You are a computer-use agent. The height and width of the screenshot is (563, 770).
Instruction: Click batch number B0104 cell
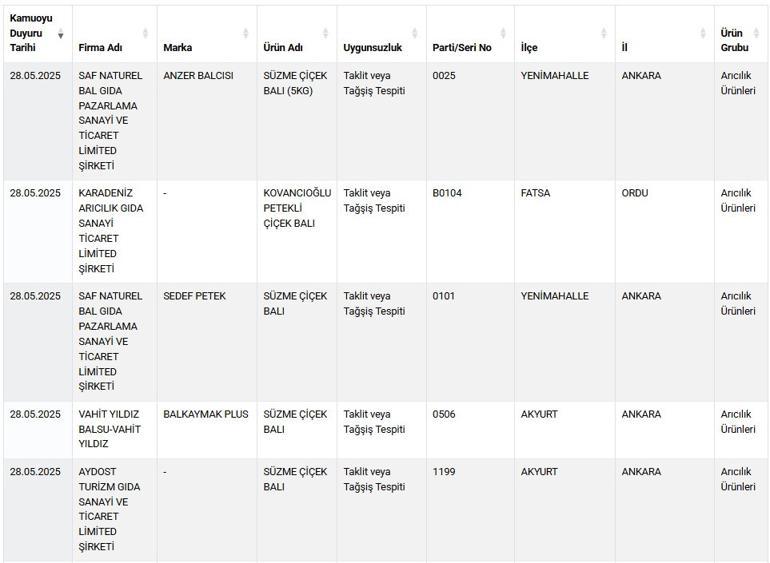447,193
